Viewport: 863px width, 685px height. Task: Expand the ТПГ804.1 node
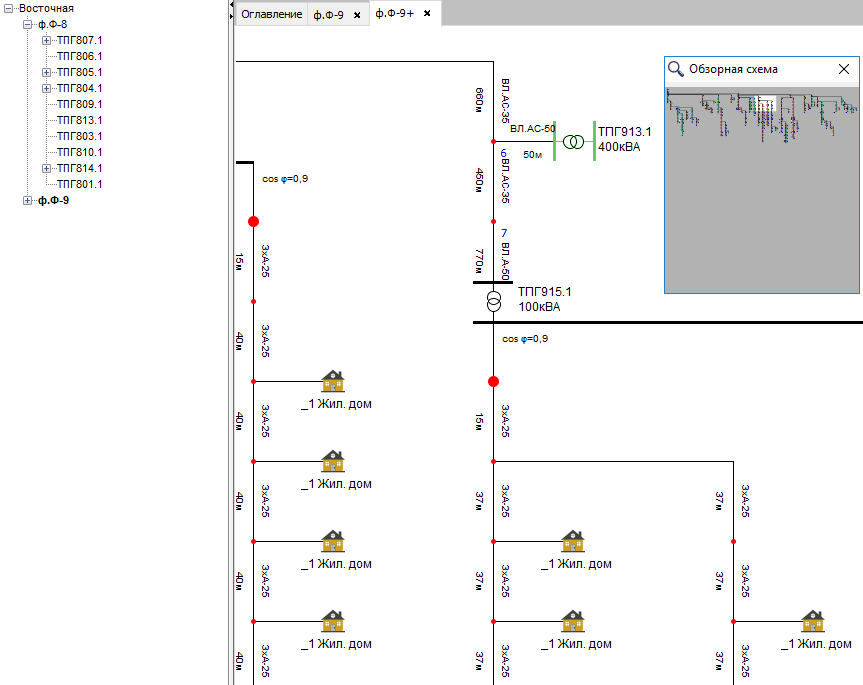[x=46, y=88]
